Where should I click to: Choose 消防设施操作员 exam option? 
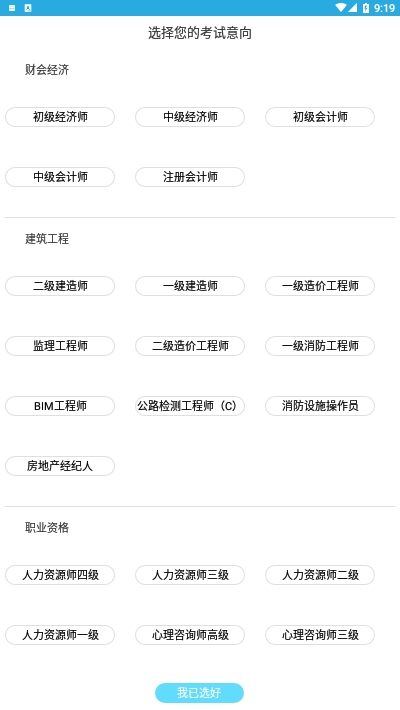[x=320, y=406]
